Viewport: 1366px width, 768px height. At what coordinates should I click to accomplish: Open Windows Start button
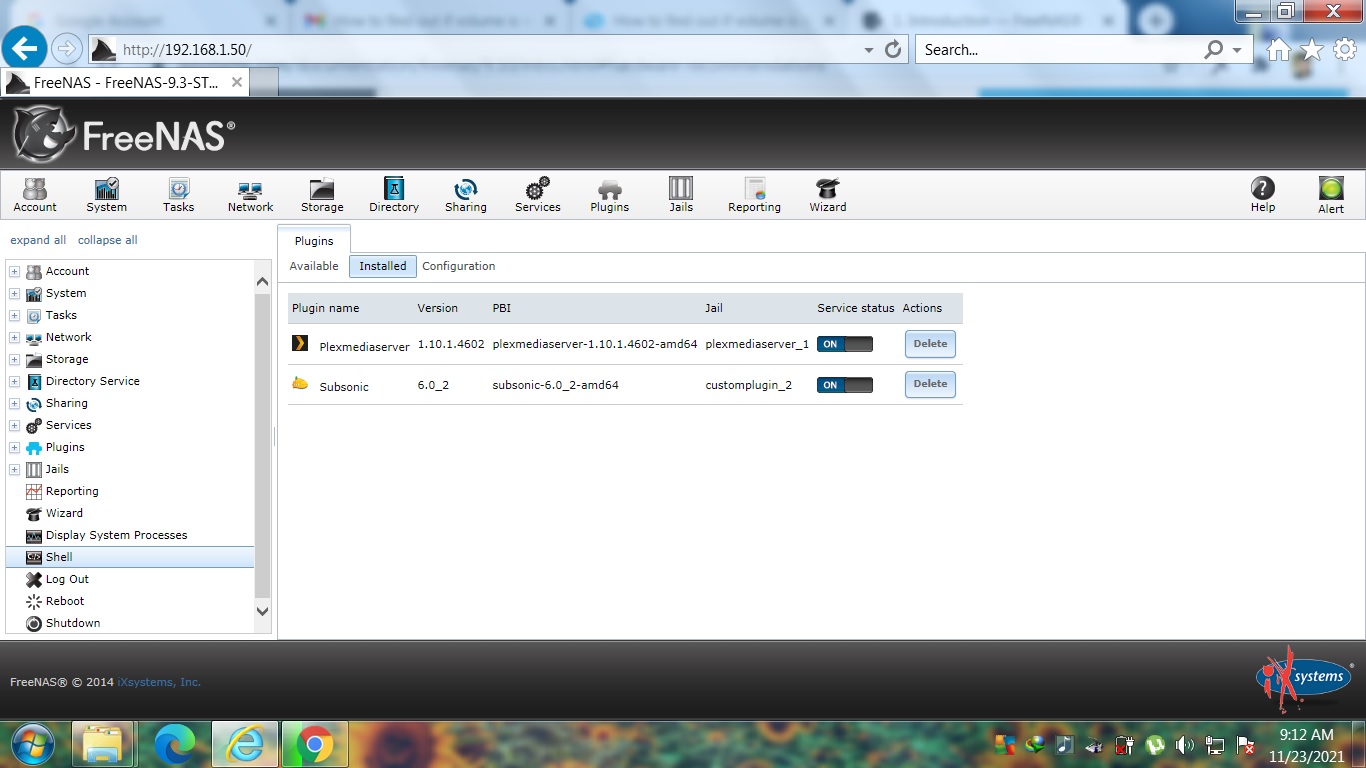tap(33, 744)
